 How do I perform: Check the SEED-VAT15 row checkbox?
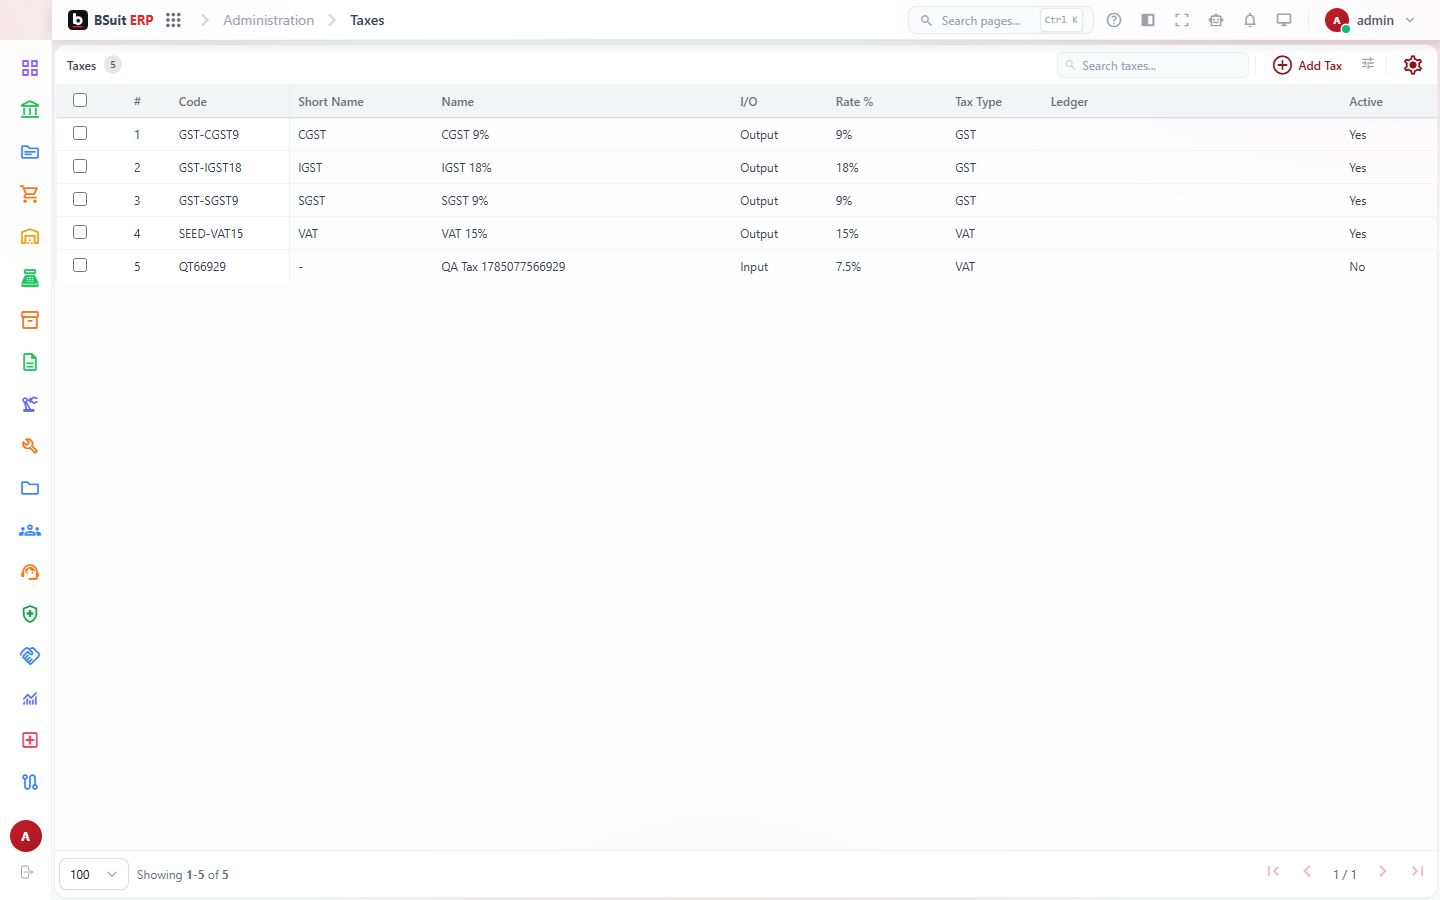point(80,232)
